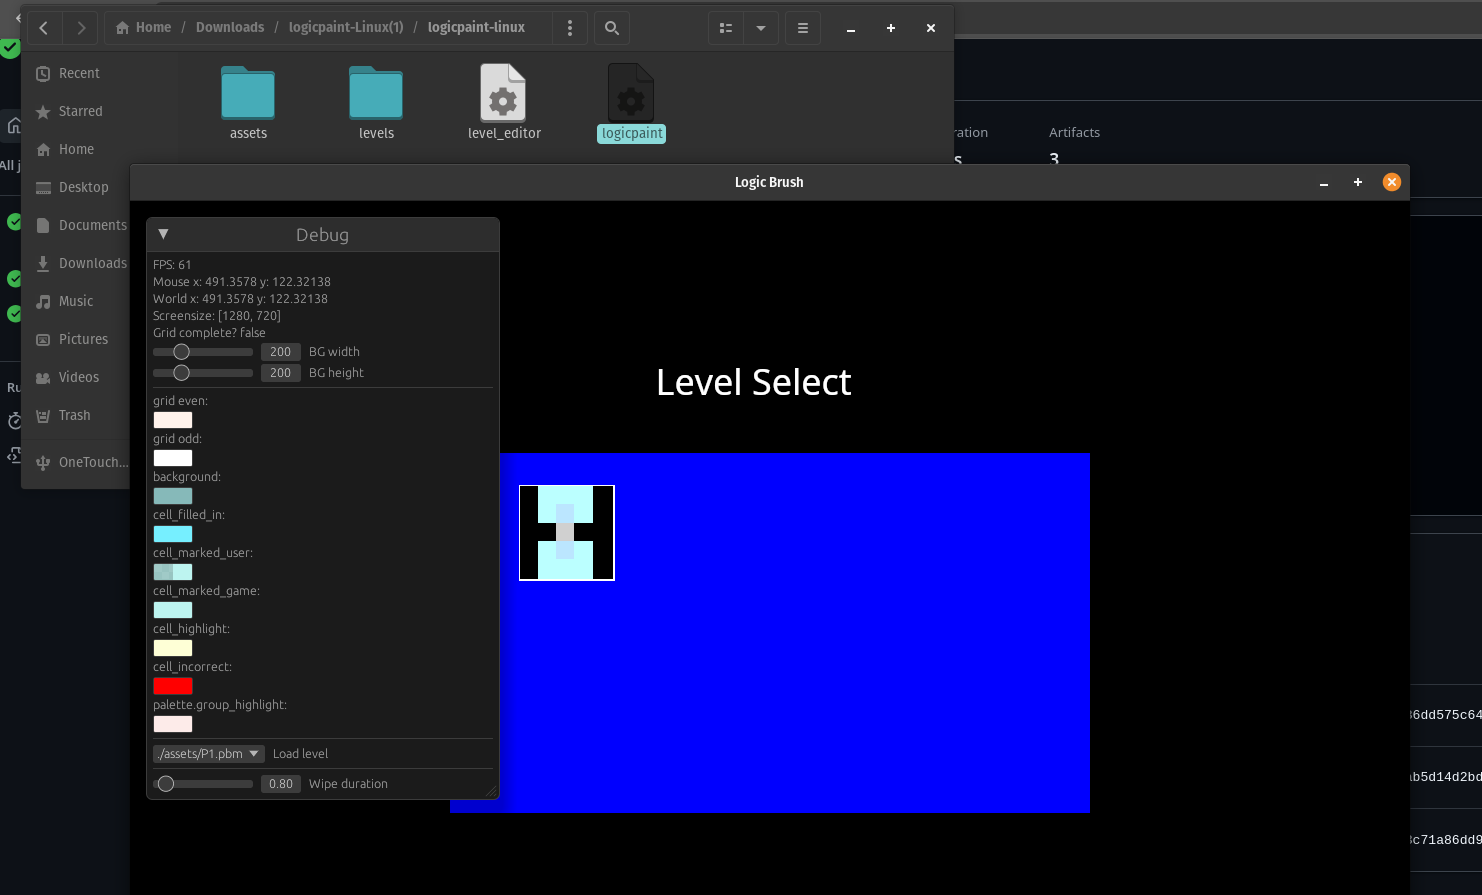The image size is (1482, 895).
Task: Collapse the Debug panel triangle
Action: pyautogui.click(x=163, y=234)
